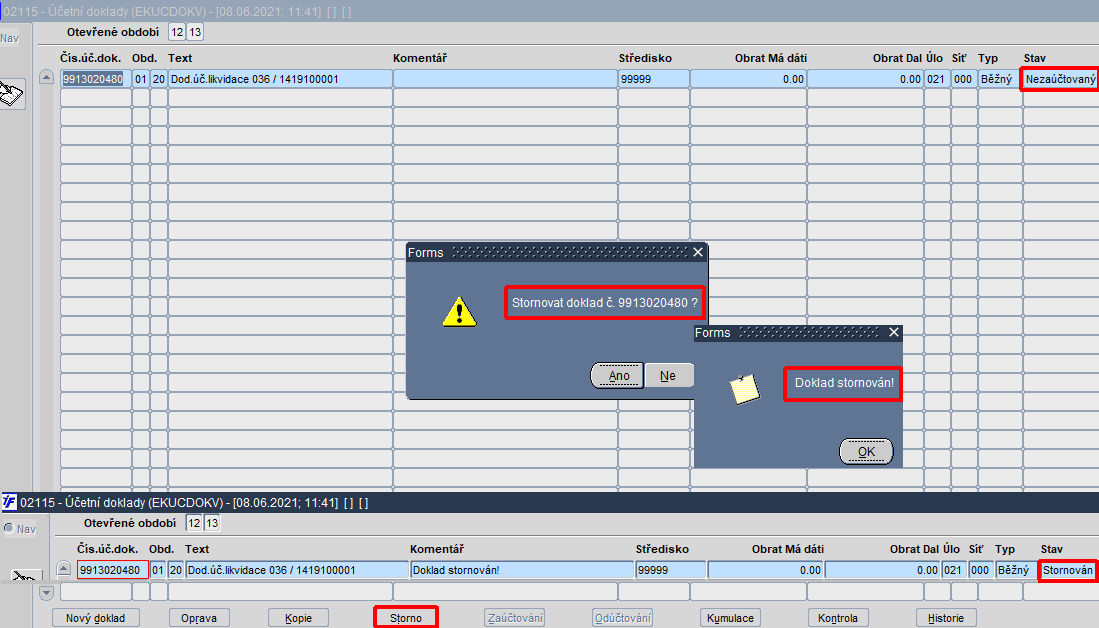Click the Středisko 99999 field in the upper row

[653, 79]
